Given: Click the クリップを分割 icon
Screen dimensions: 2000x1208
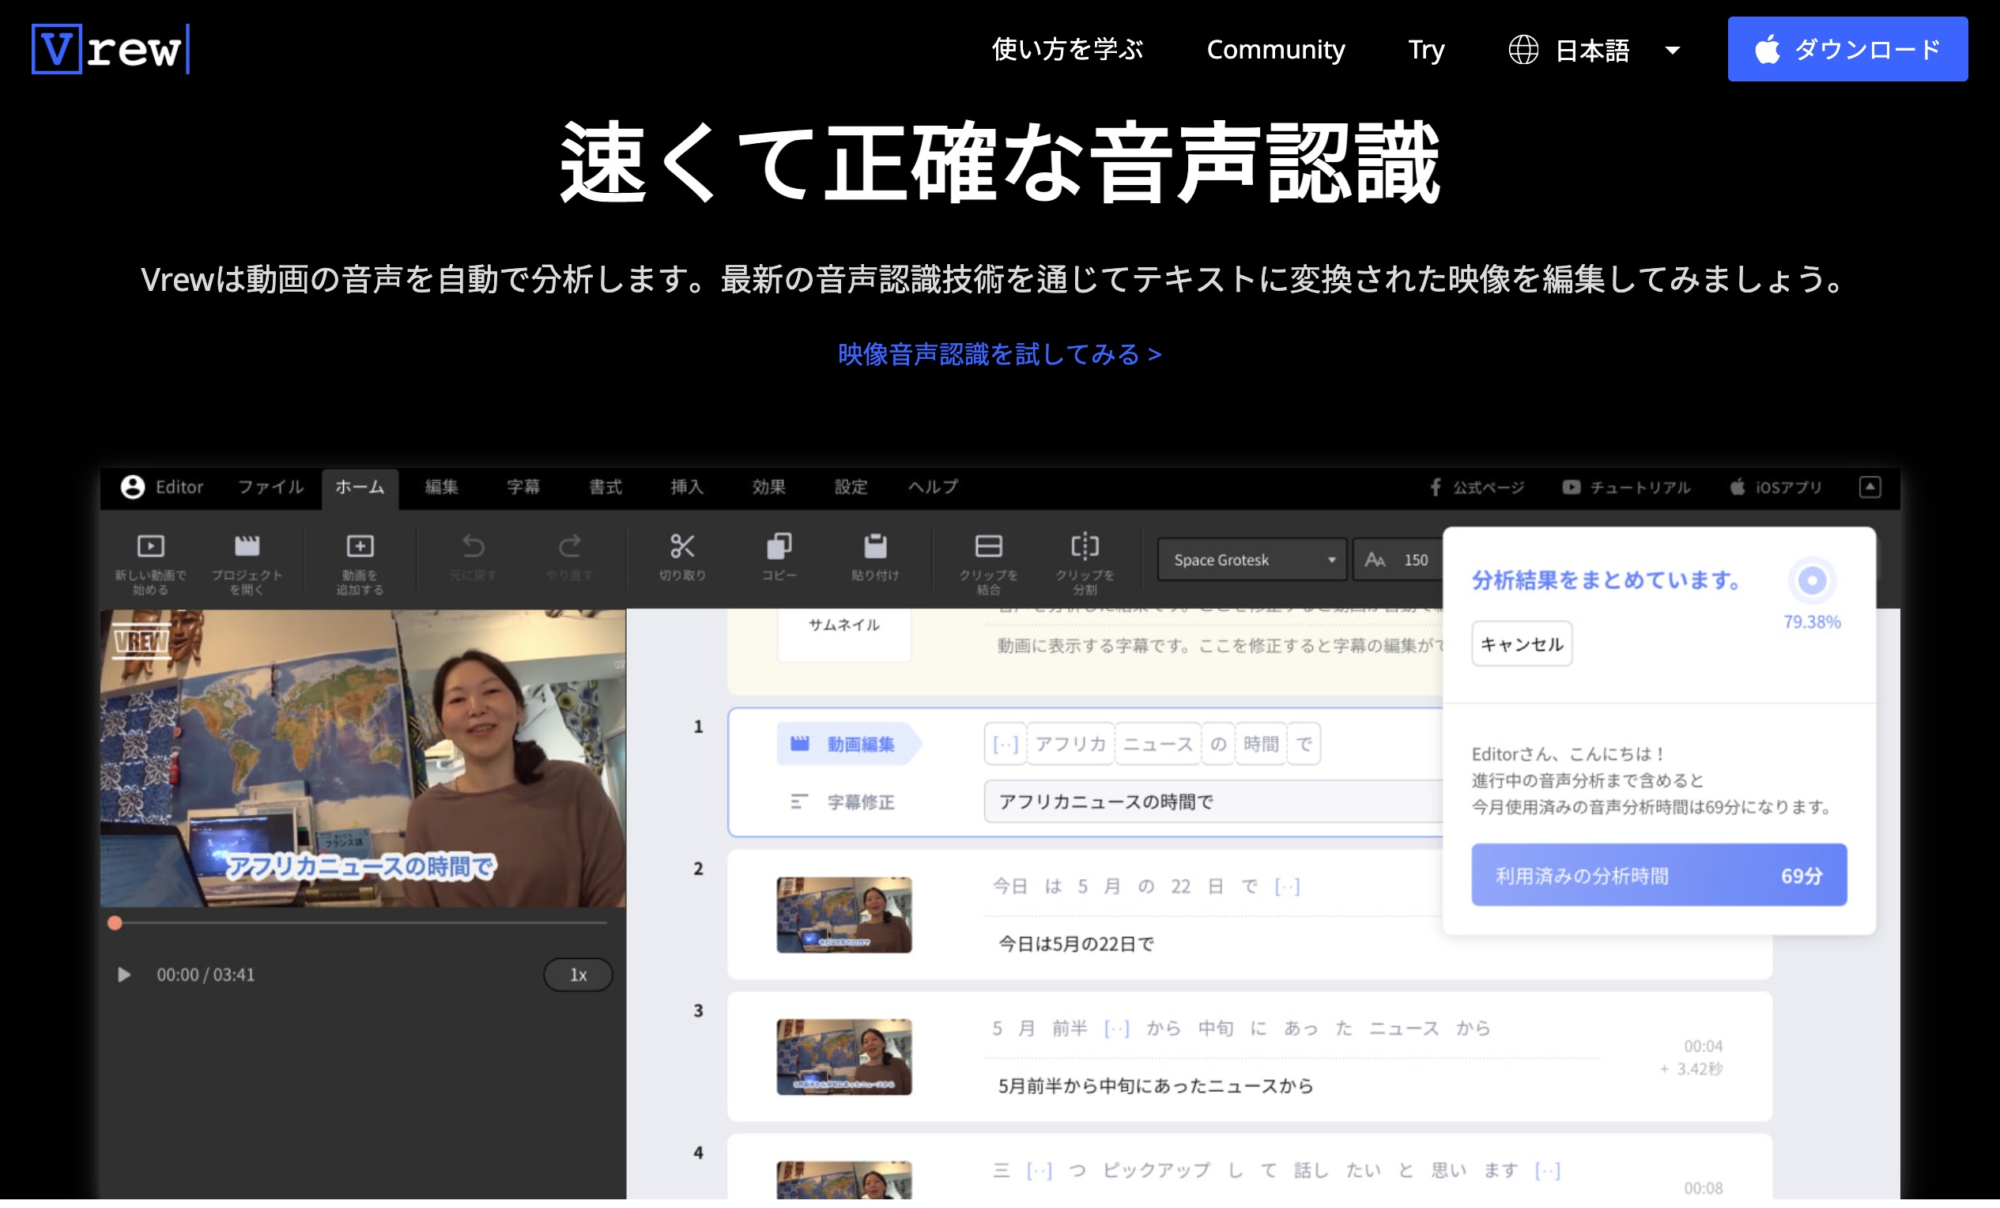Looking at the screenshot, I should [1085, 546].
